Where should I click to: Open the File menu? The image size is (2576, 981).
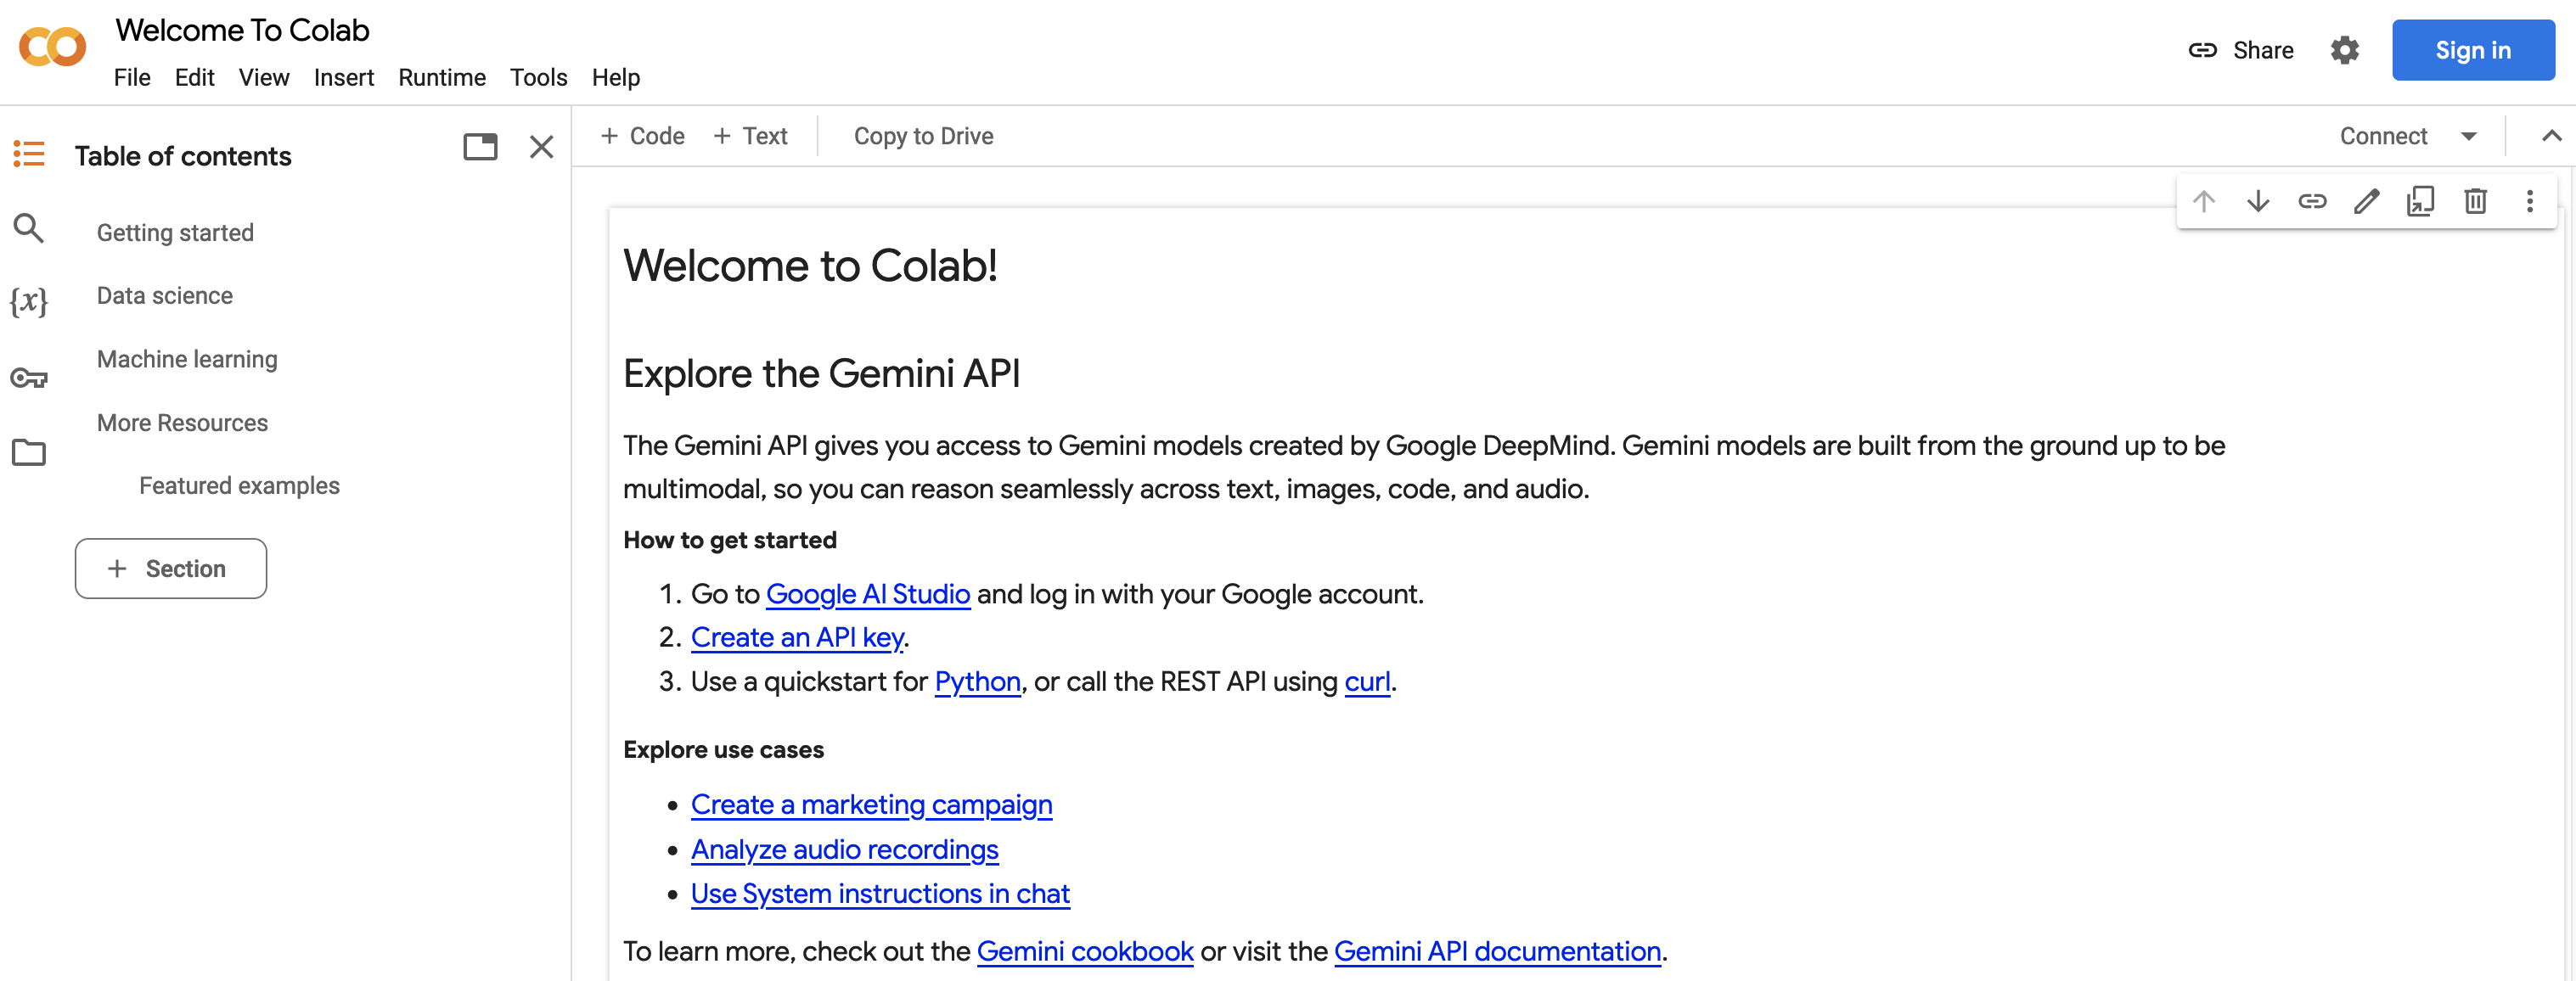(132, 77)
